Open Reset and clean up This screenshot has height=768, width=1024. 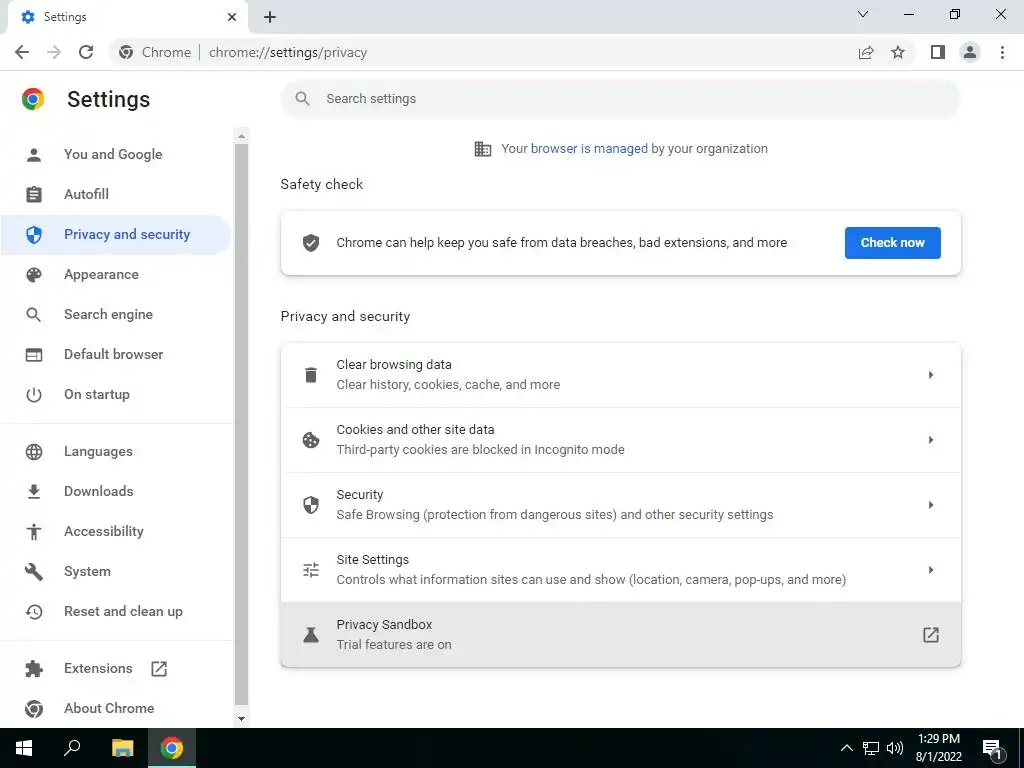coord(116,612)
